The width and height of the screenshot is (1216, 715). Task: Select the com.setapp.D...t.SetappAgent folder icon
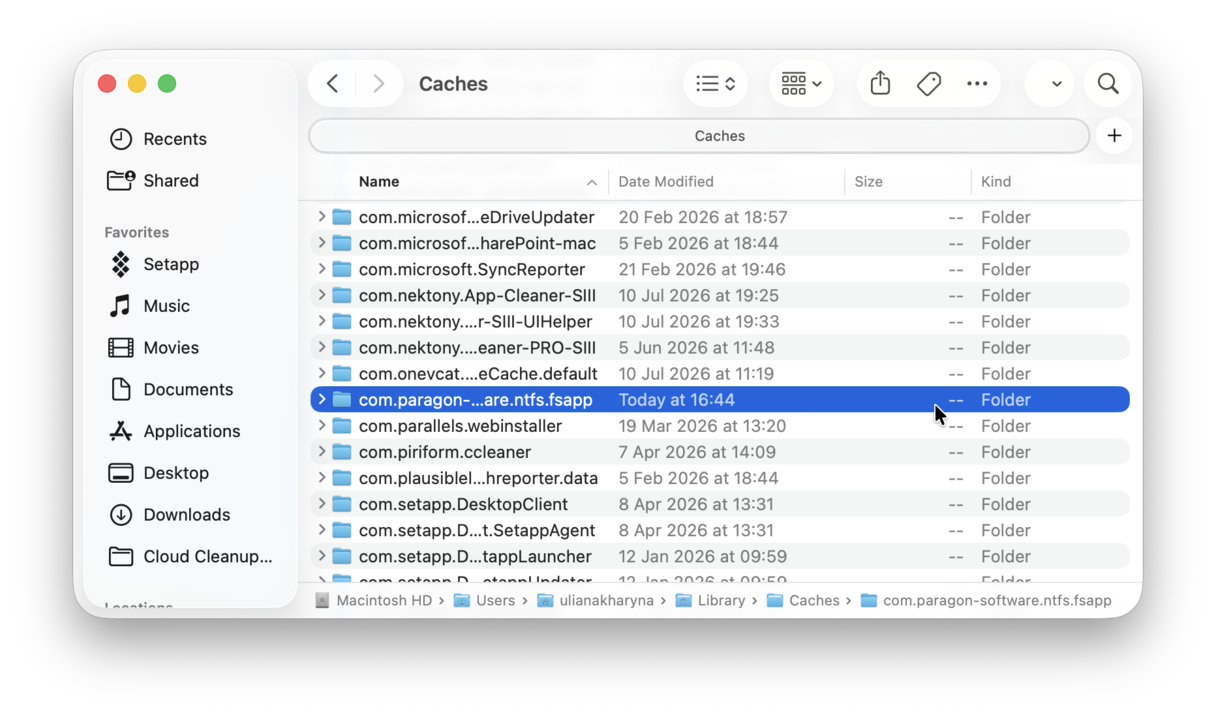[x=342, y=530]
